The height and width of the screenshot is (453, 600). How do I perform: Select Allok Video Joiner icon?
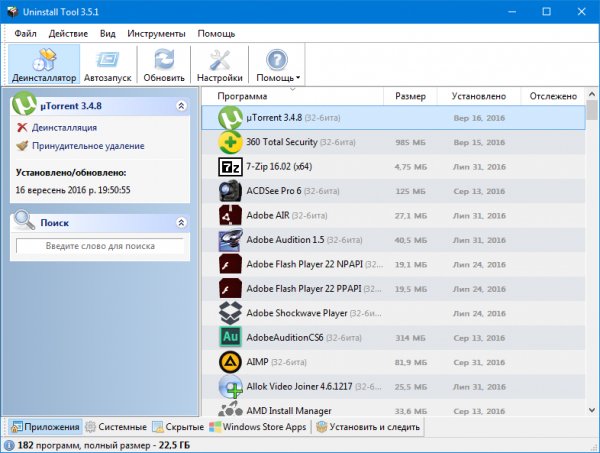tap(230, 386)
